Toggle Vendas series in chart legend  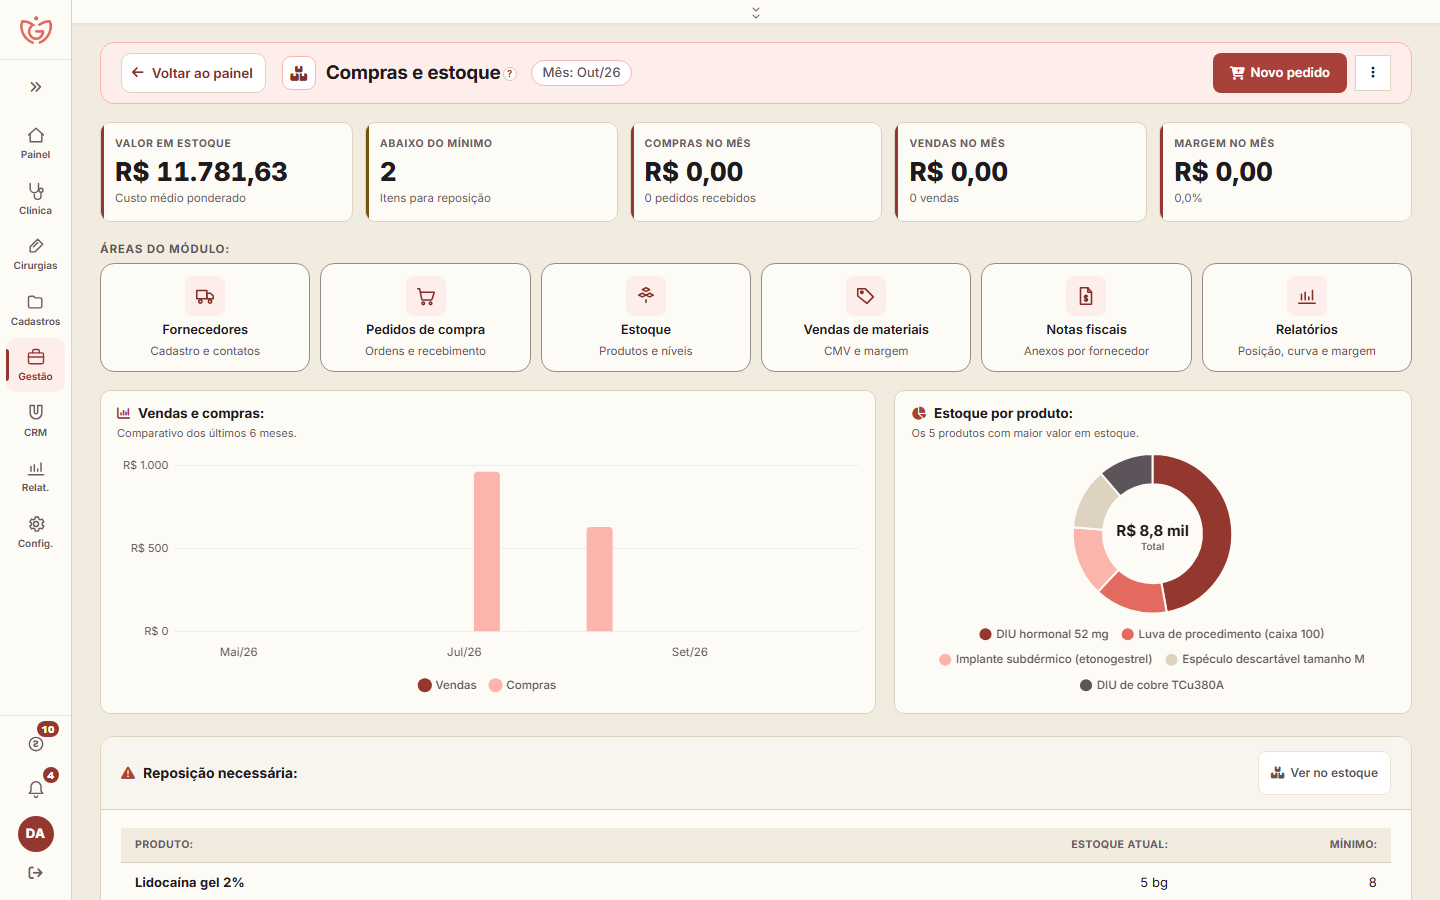[x=447, y=685]
